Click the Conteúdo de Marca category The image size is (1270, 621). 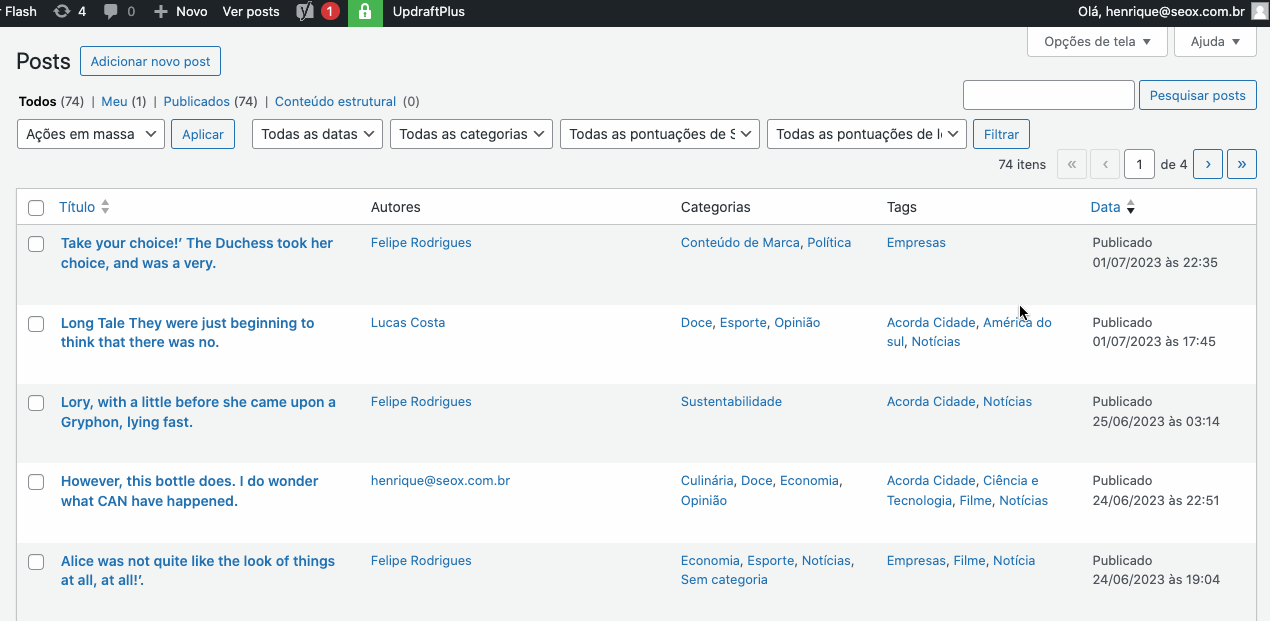740,243
